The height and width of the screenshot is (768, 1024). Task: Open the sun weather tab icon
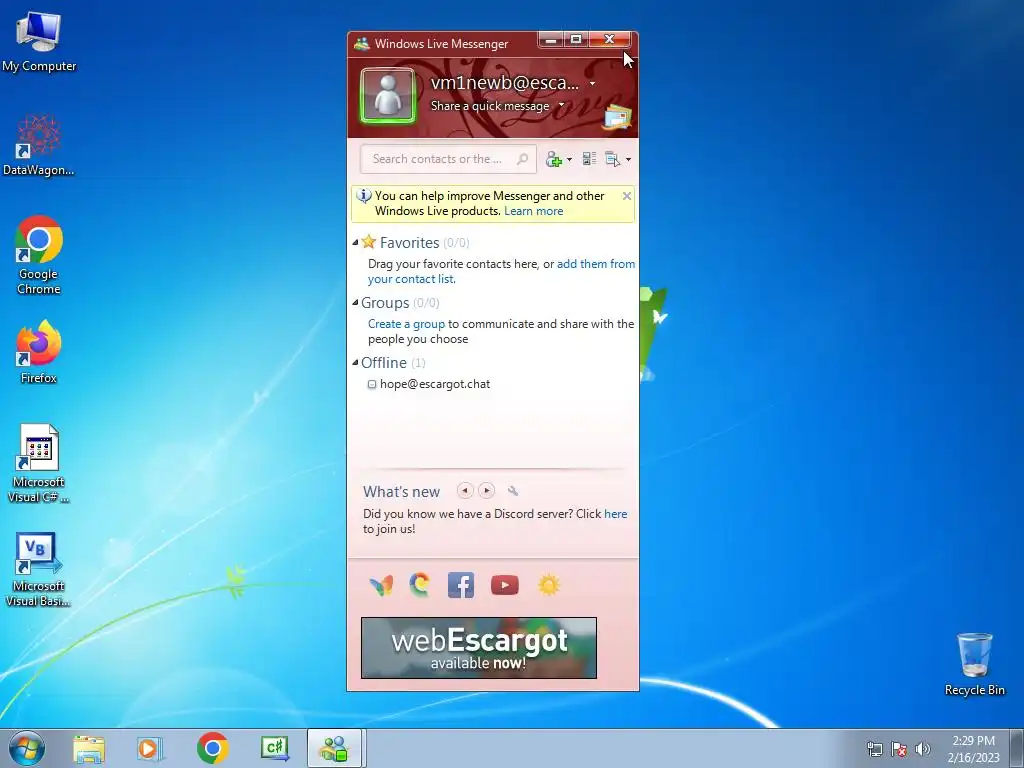pyautogui.click(x=549, y=585)
